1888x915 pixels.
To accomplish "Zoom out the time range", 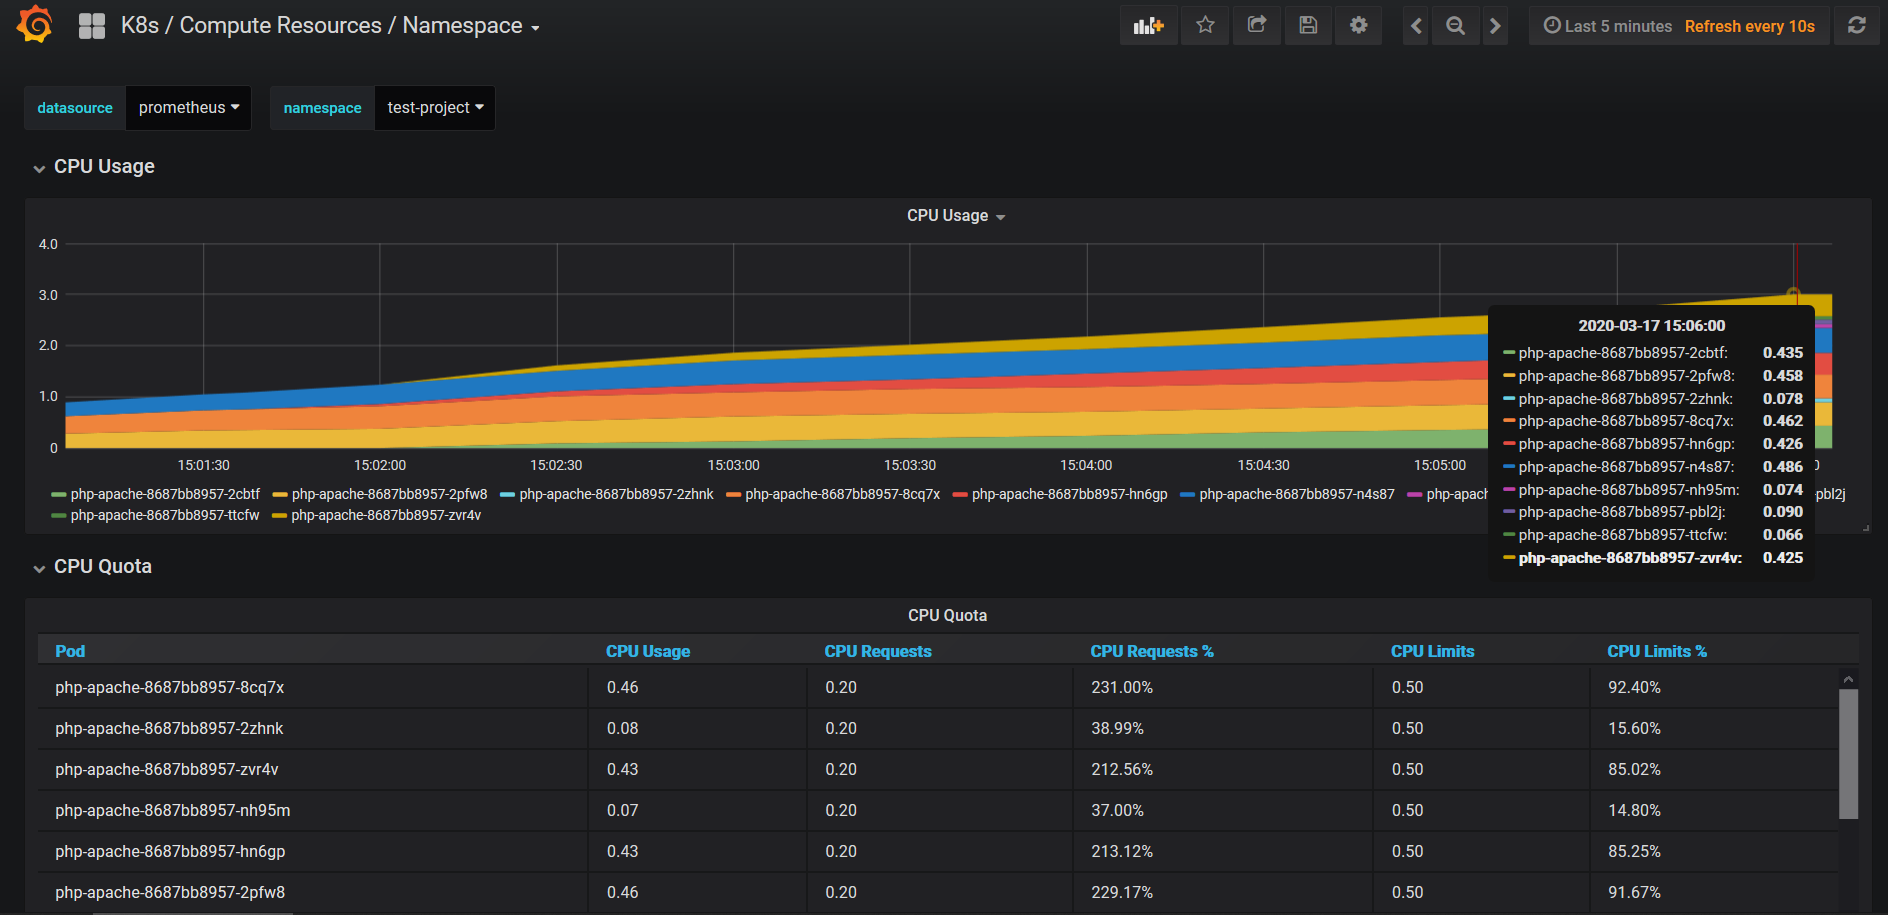I will pyautogui.click(x=1456, y=26).
